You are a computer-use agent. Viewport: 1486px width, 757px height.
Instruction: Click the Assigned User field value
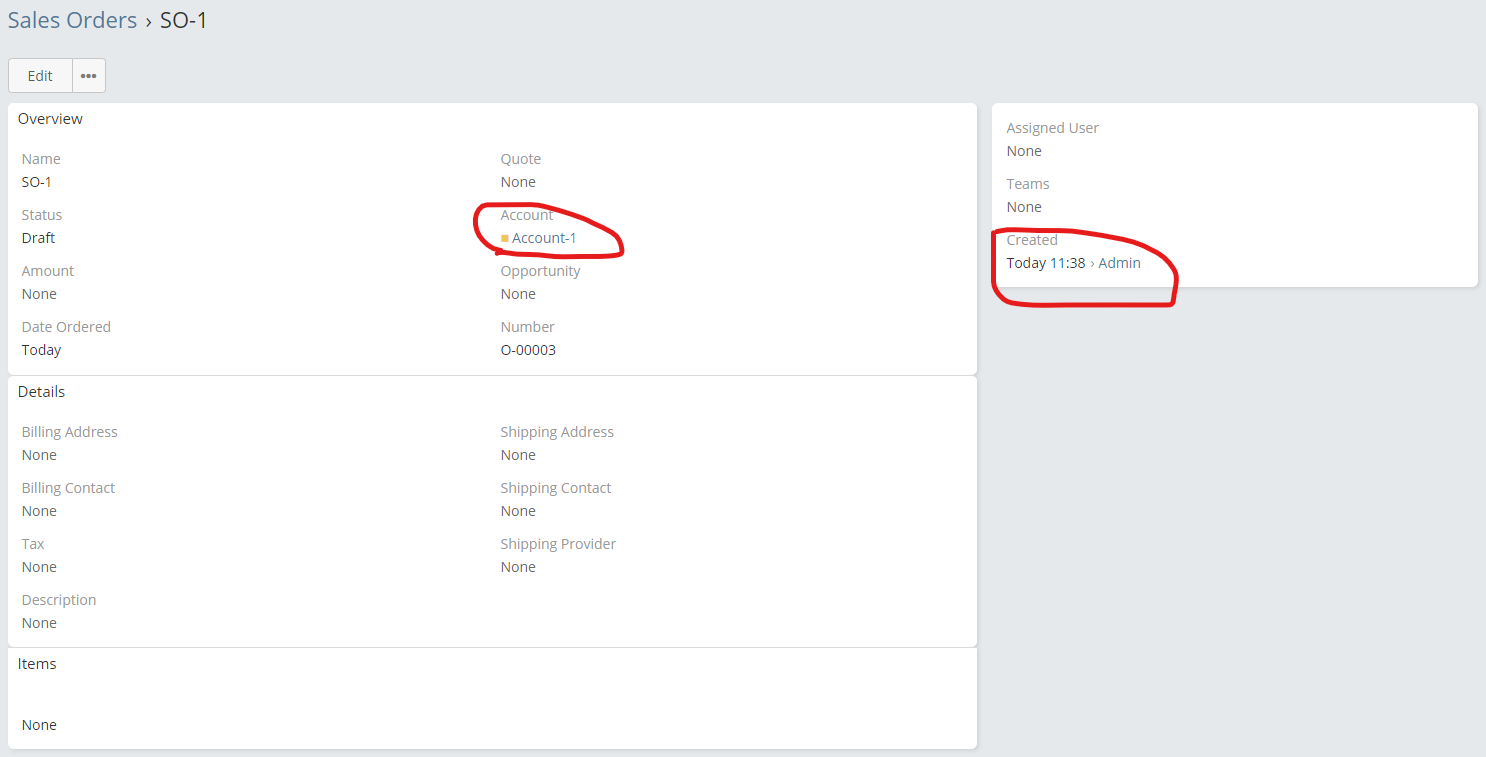1024,151
